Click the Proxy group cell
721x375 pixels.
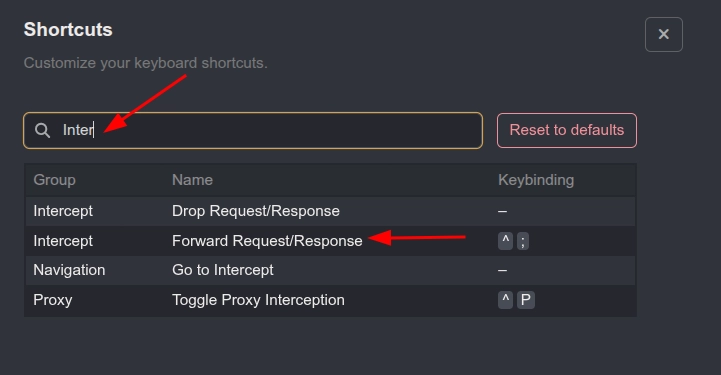(x=52, y=300)
